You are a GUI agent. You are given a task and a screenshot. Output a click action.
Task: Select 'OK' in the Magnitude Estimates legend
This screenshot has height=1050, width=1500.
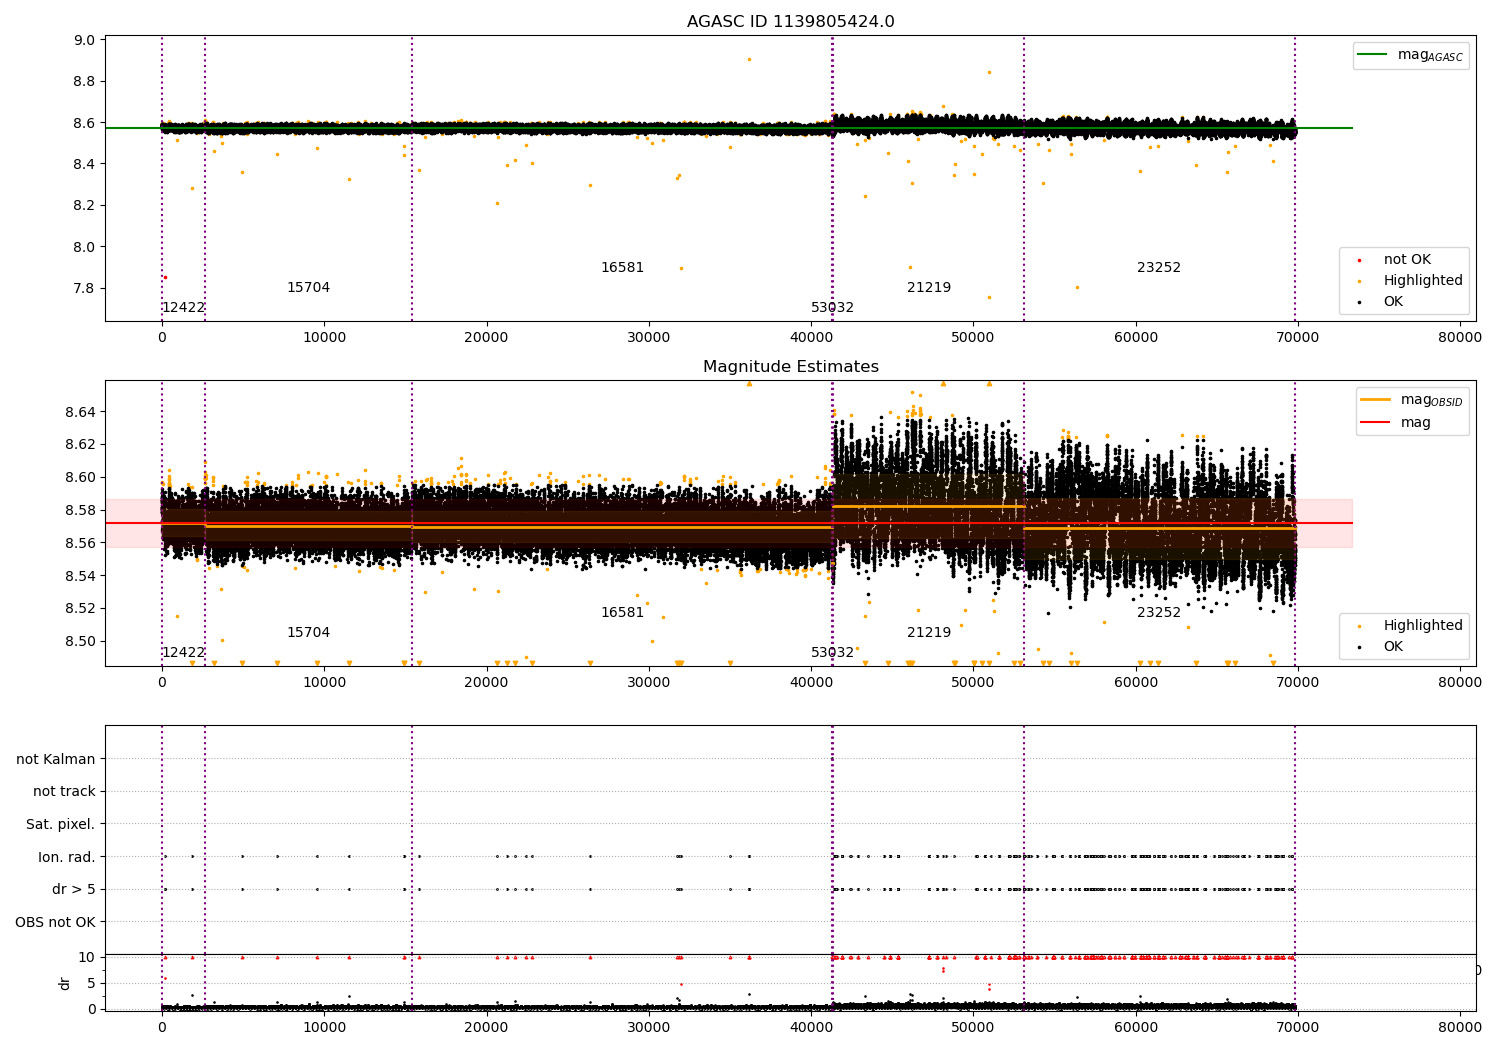coord(1393,647)
